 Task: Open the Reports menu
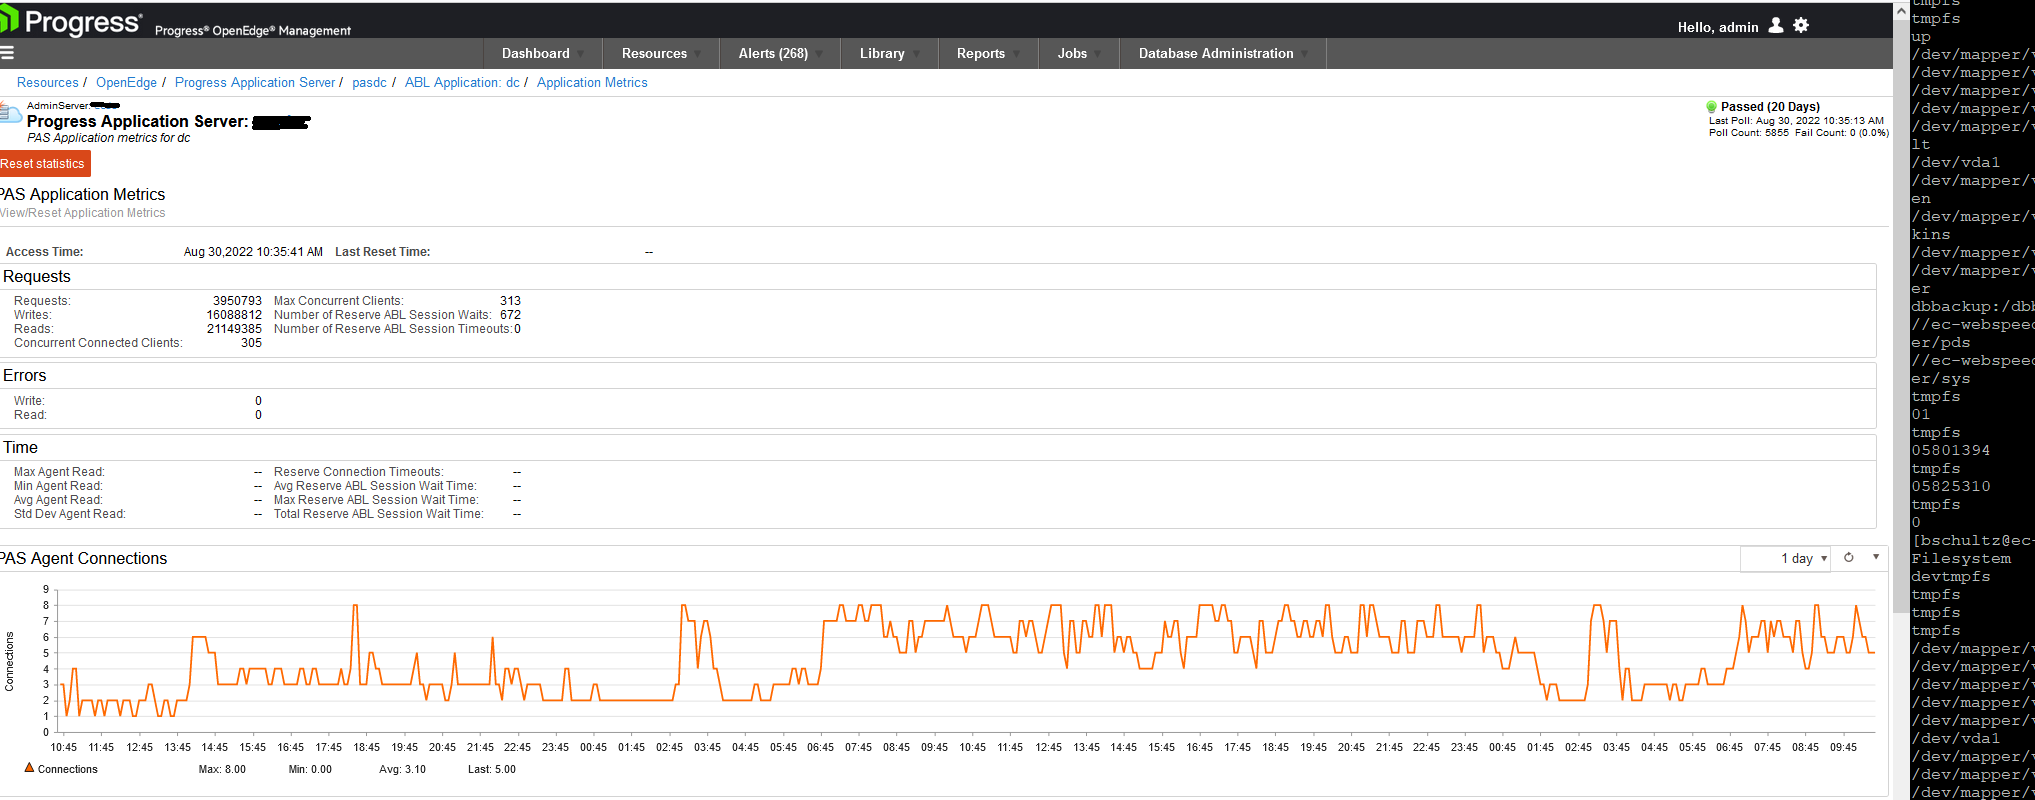(988, 54)
